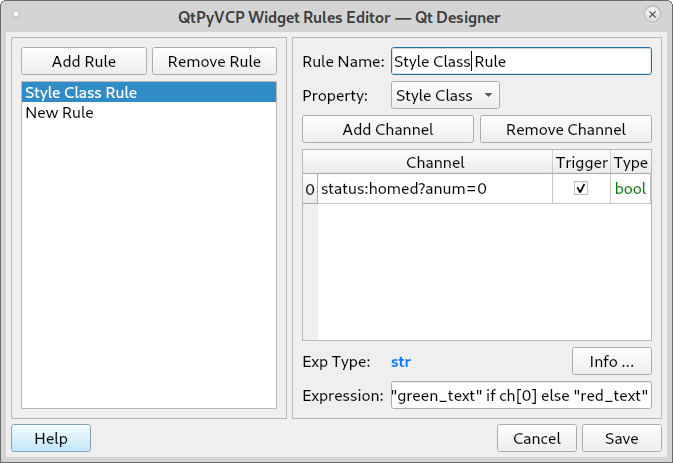The height and width of the screenshot is (463, 673).
Task: Close the Widget Rules Editor window
Action: point(652,15)
